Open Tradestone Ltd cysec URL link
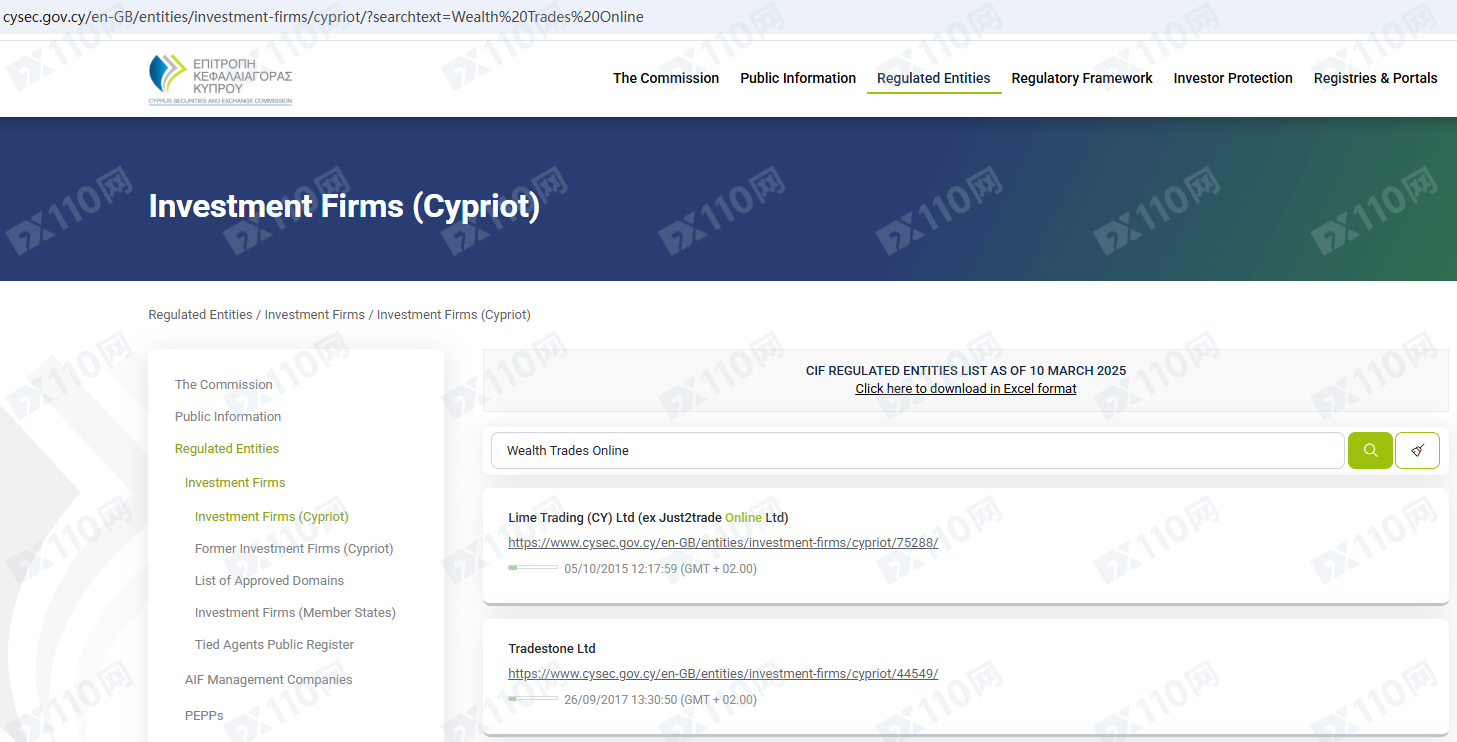1457x742 pixels. [x=722, y=674]
